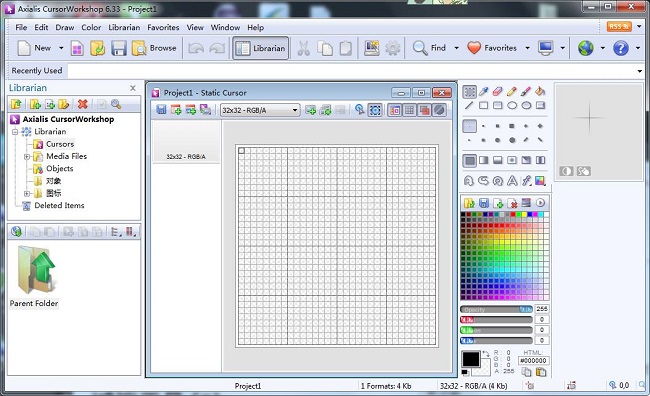The width and height of the screenshot is (650, 396).
Task: Open the Draw menu
Action: coord(65,27)
